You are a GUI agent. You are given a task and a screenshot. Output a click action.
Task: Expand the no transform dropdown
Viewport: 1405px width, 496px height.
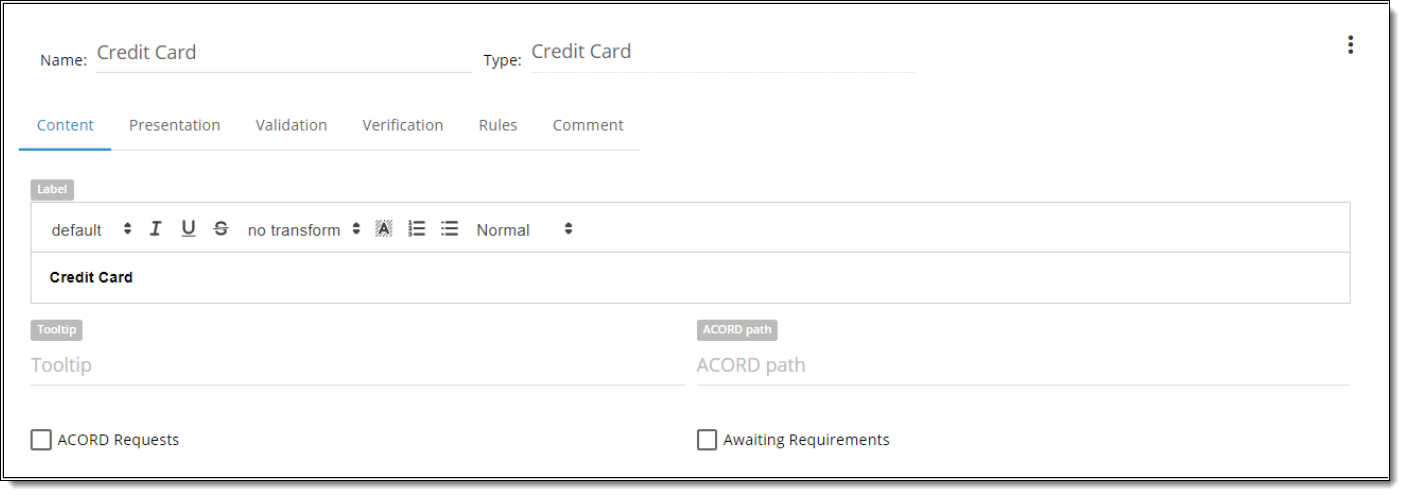(304, 230)
